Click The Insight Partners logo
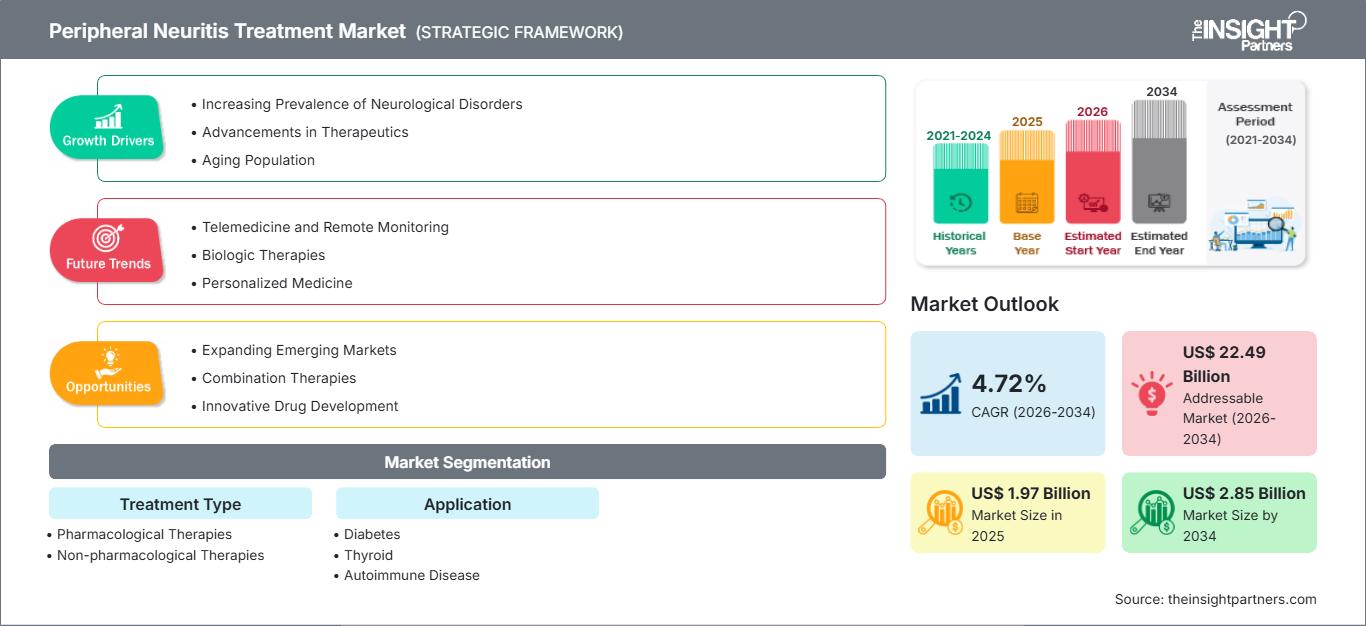1366x626 pixels. pos(1249,30)
